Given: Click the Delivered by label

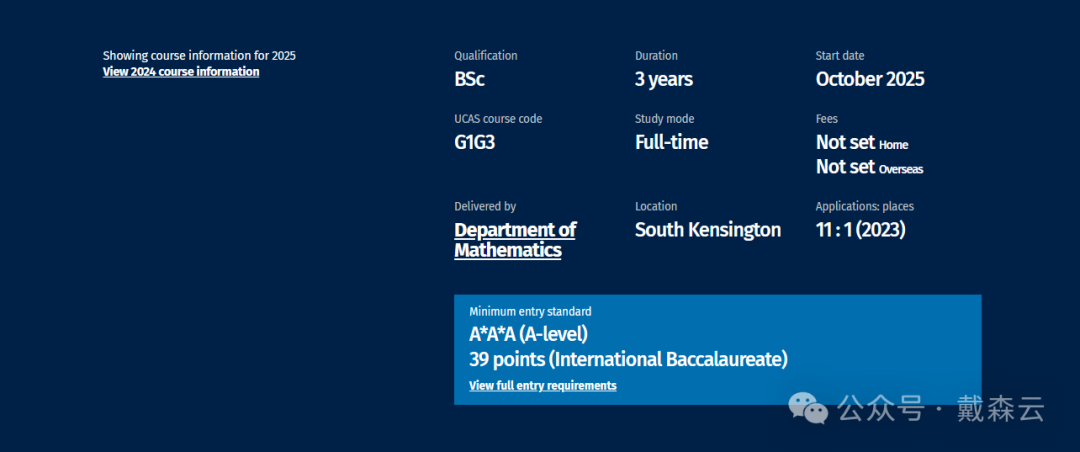Looking at the screenshot, I should 485,207.
